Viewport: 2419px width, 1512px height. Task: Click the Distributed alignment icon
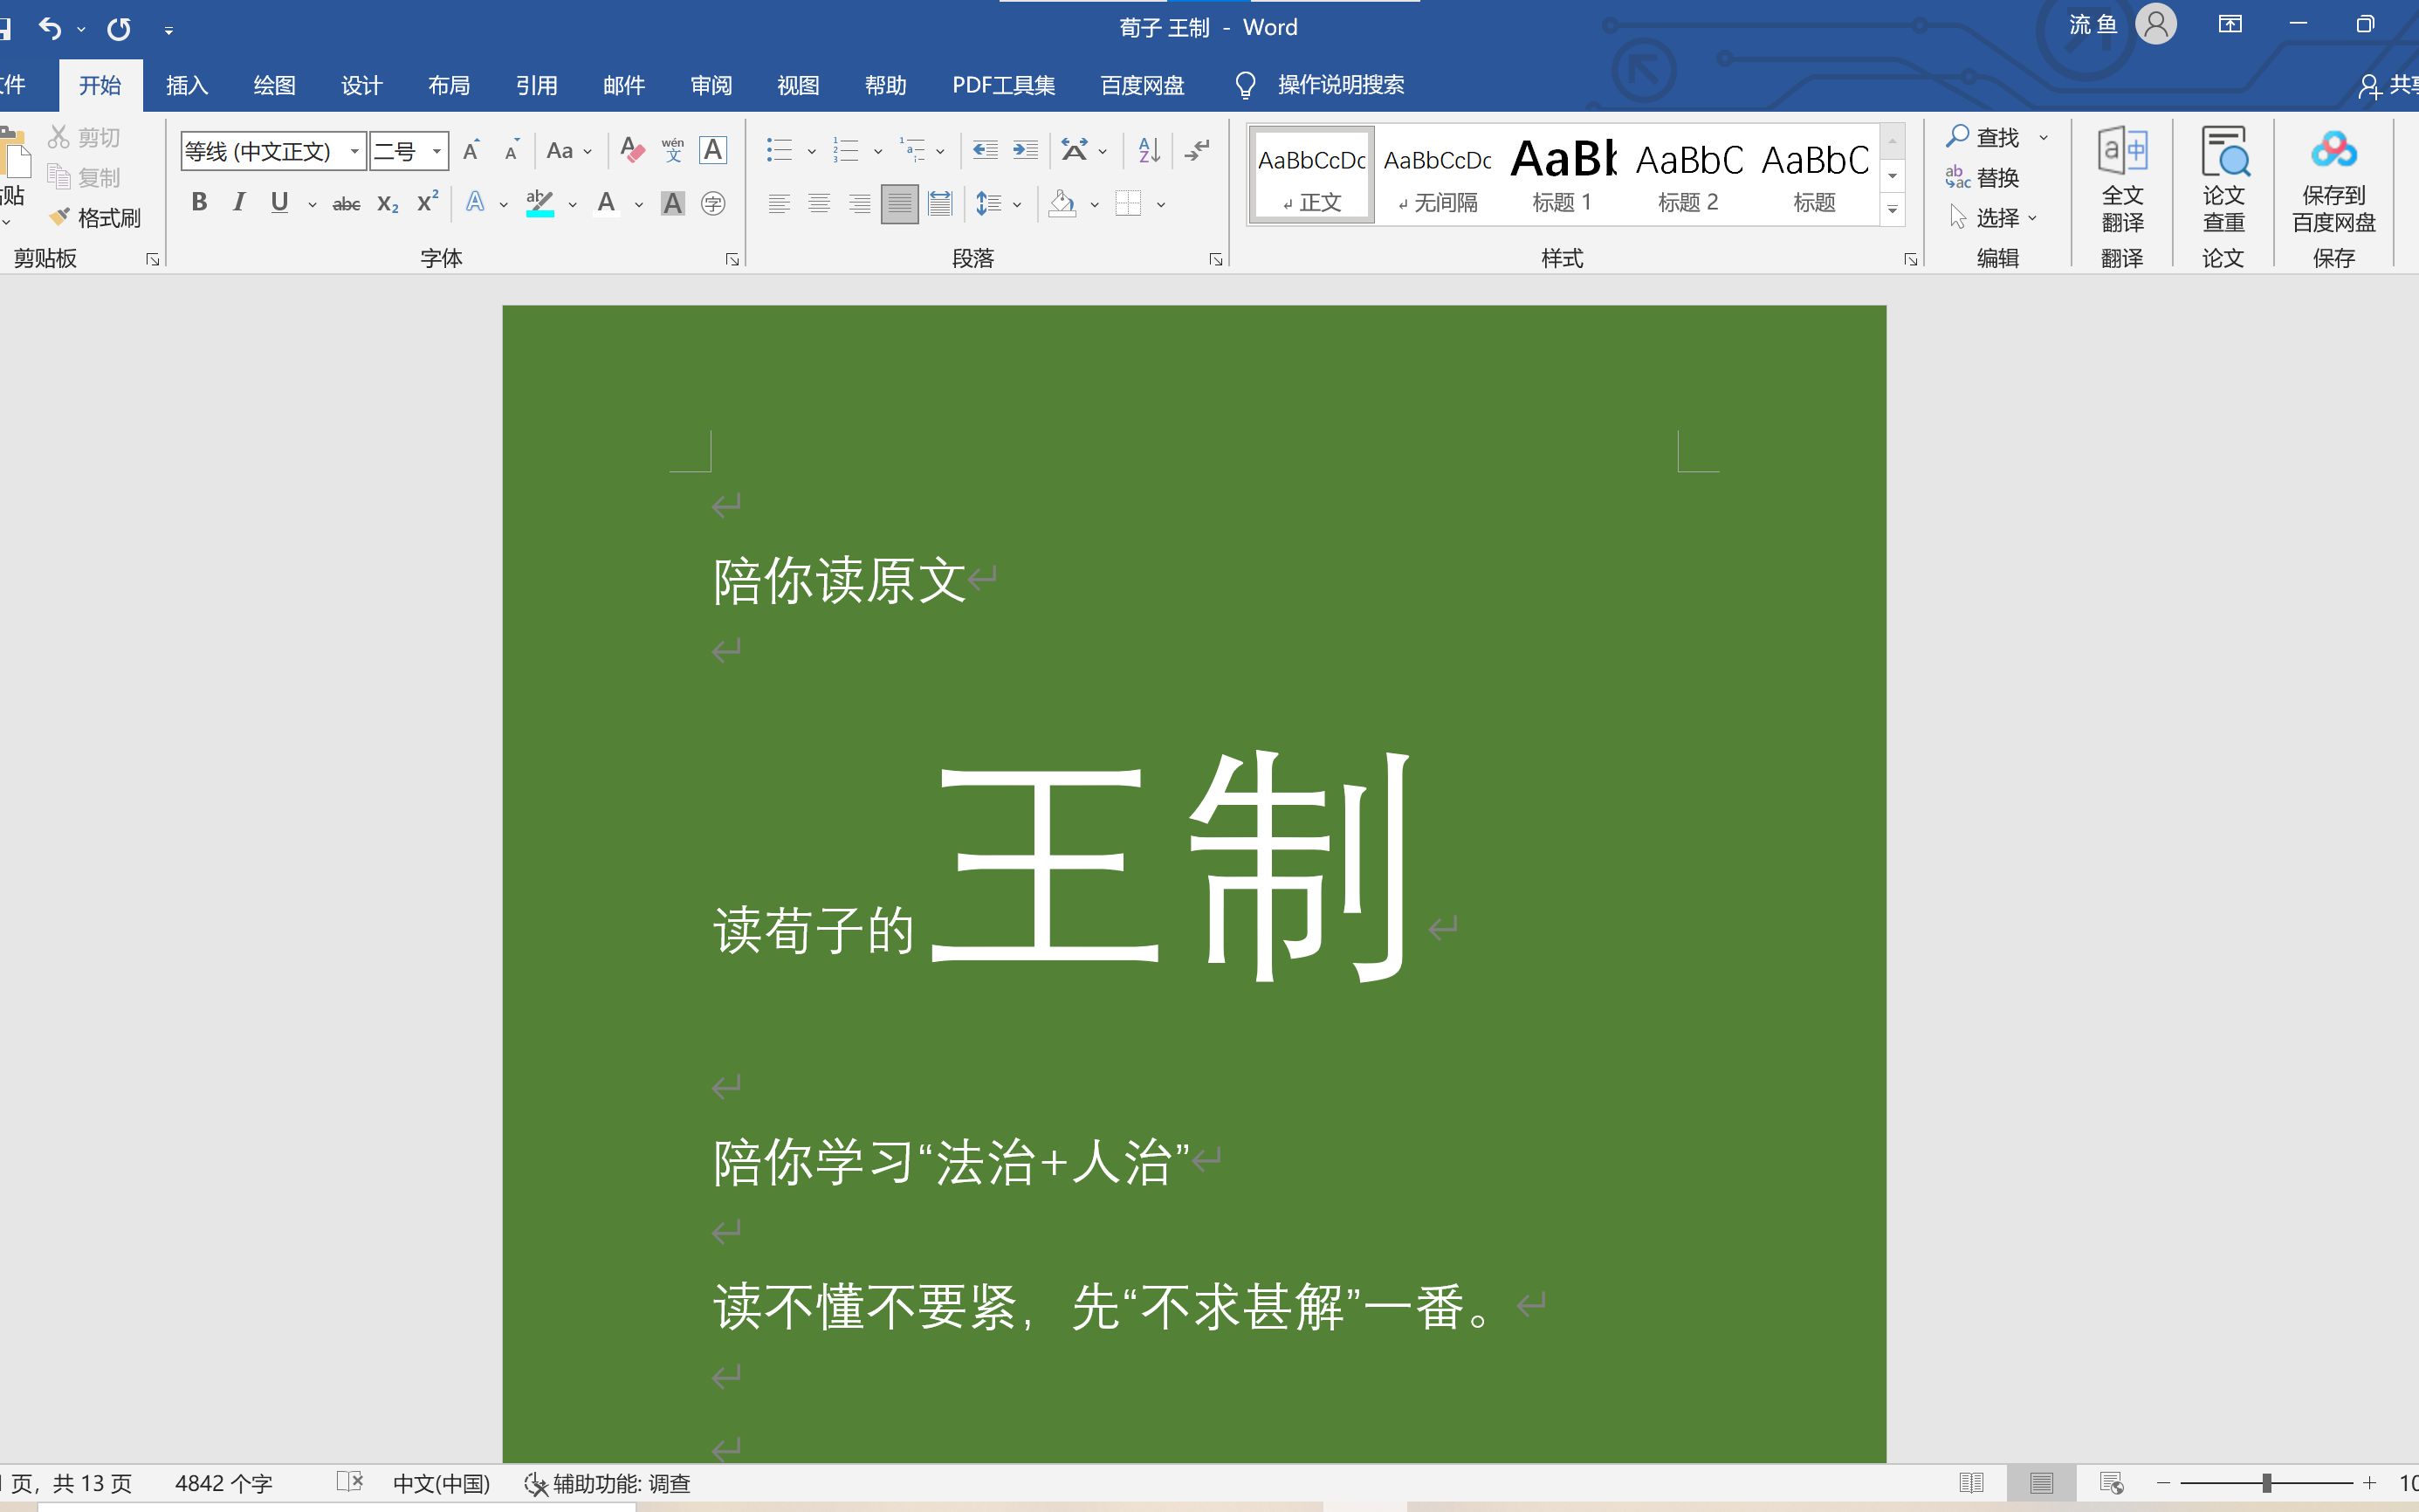(x=940, y=204)
